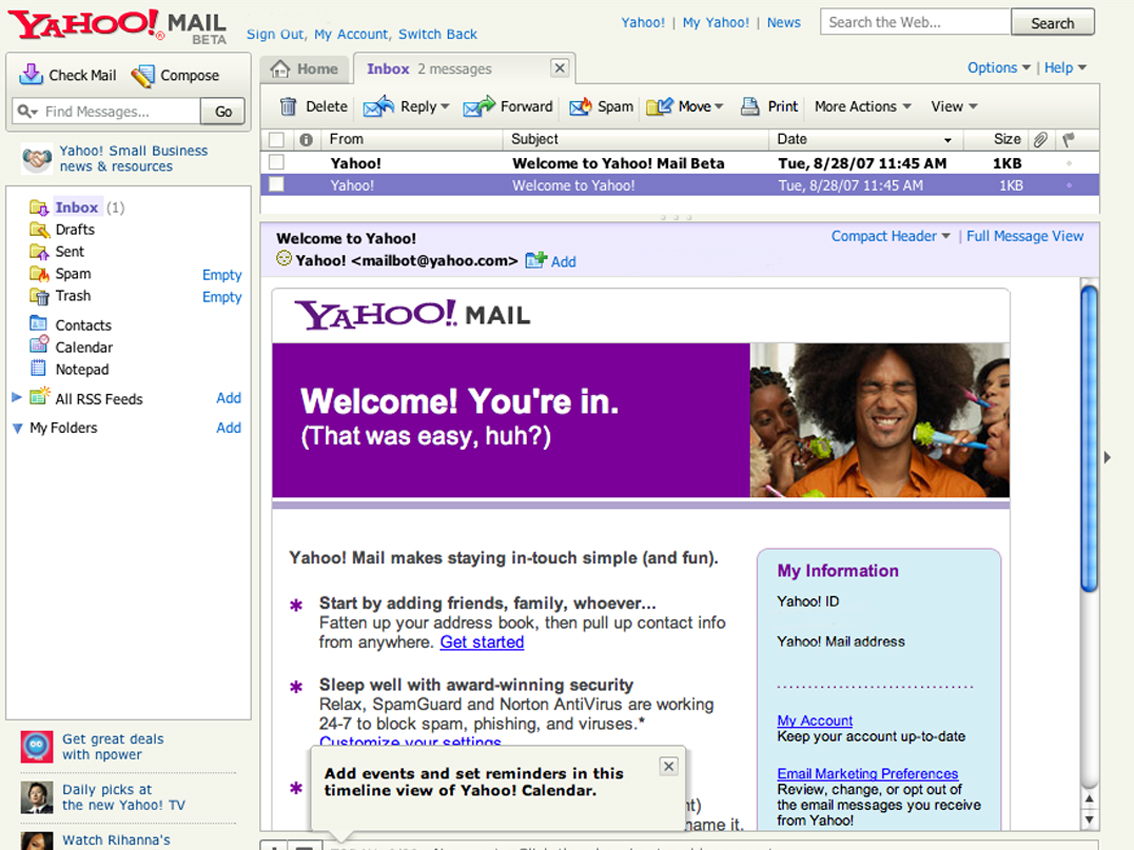Click the Search the Web button
The height and width of the screenshot is (850, 1134).
coord(1052,23)
